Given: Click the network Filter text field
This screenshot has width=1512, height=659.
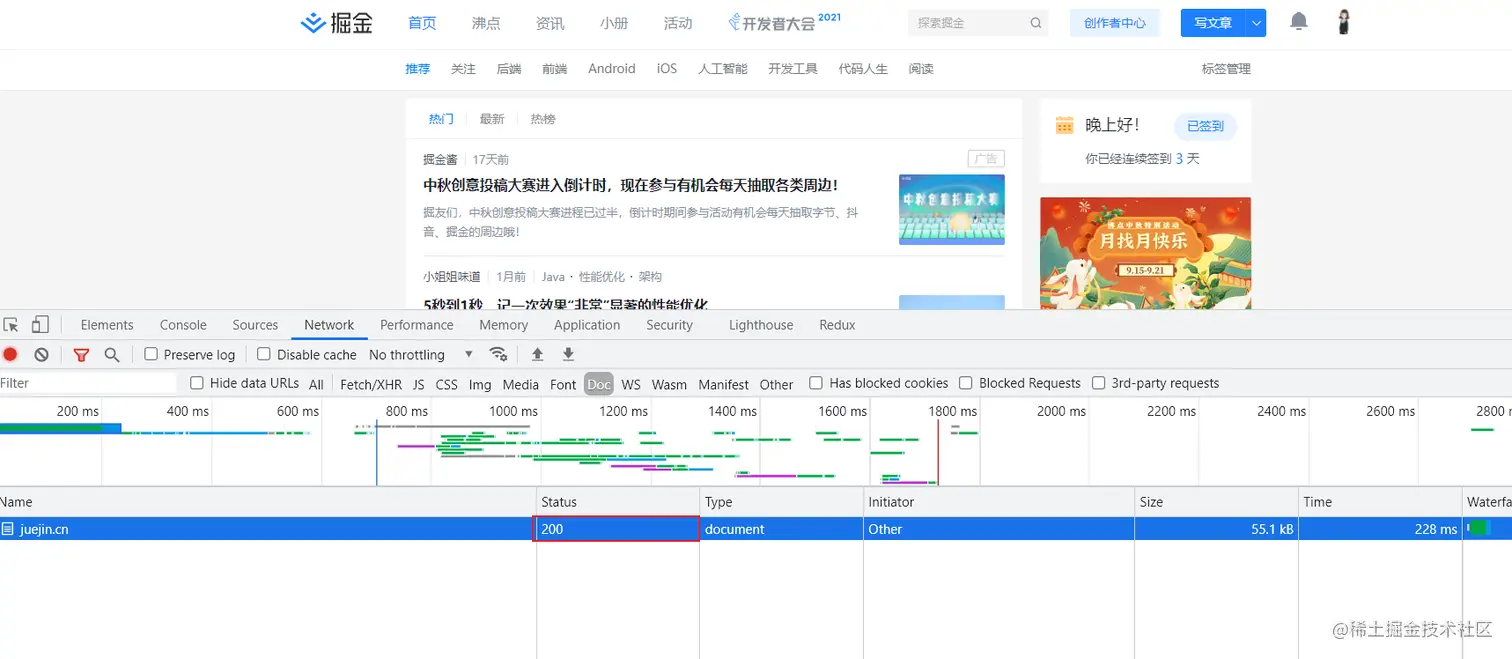Looking at the screenshot, I should coord(88,383).
